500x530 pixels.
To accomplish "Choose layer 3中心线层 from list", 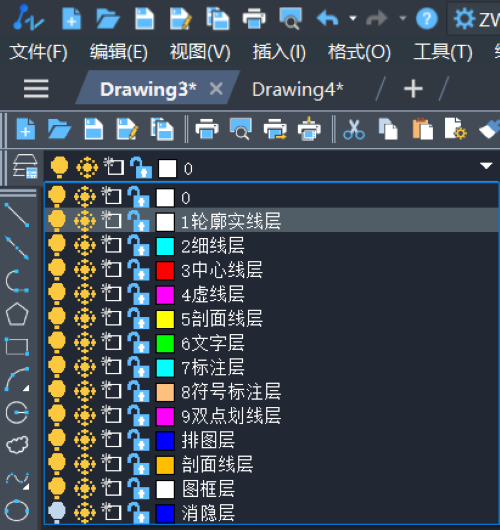I will pos(272,270).
